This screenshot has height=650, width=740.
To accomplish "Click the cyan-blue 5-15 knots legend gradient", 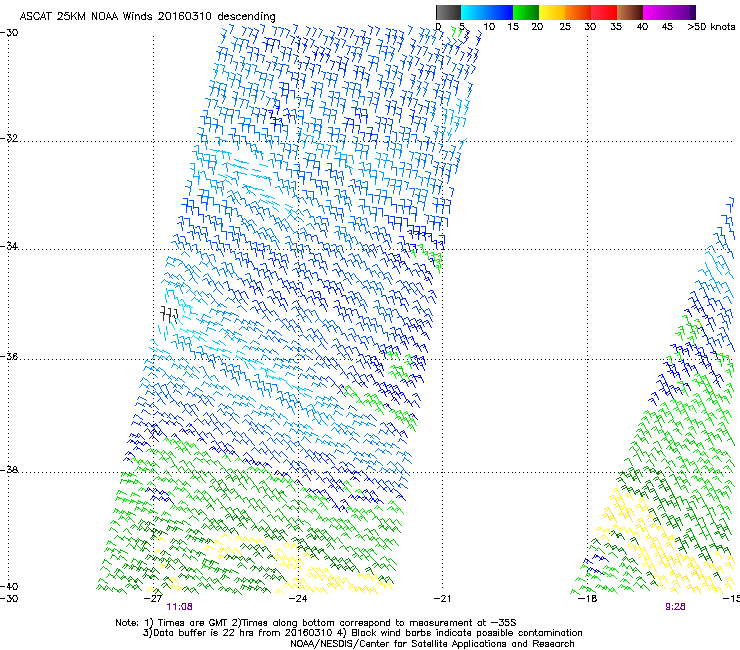I will coord(487,12).
